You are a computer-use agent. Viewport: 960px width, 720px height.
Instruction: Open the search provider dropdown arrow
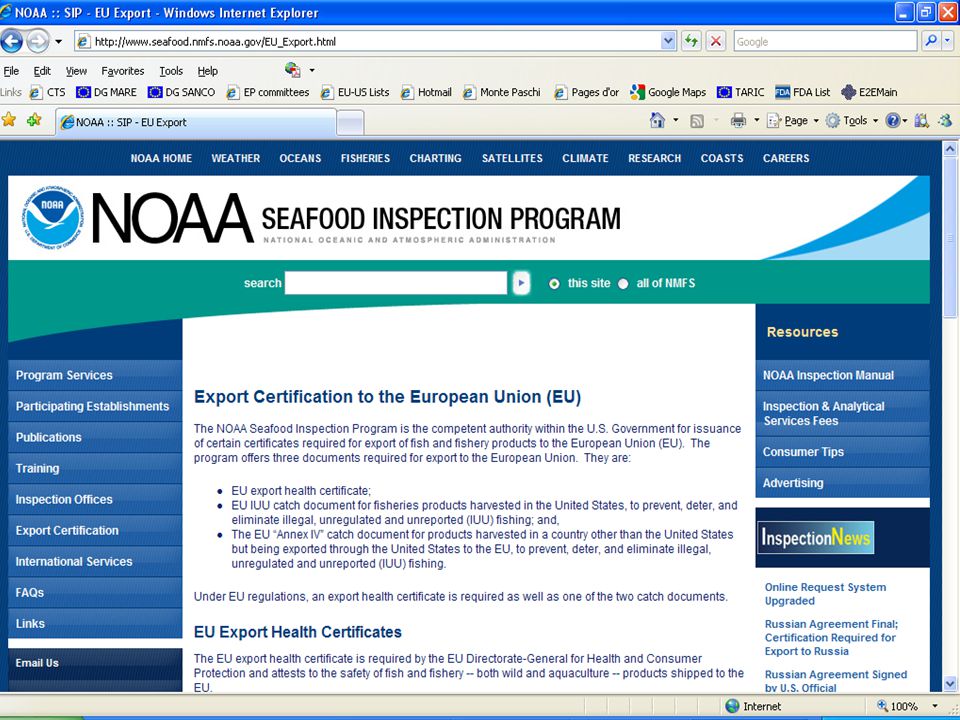point(948,42)
